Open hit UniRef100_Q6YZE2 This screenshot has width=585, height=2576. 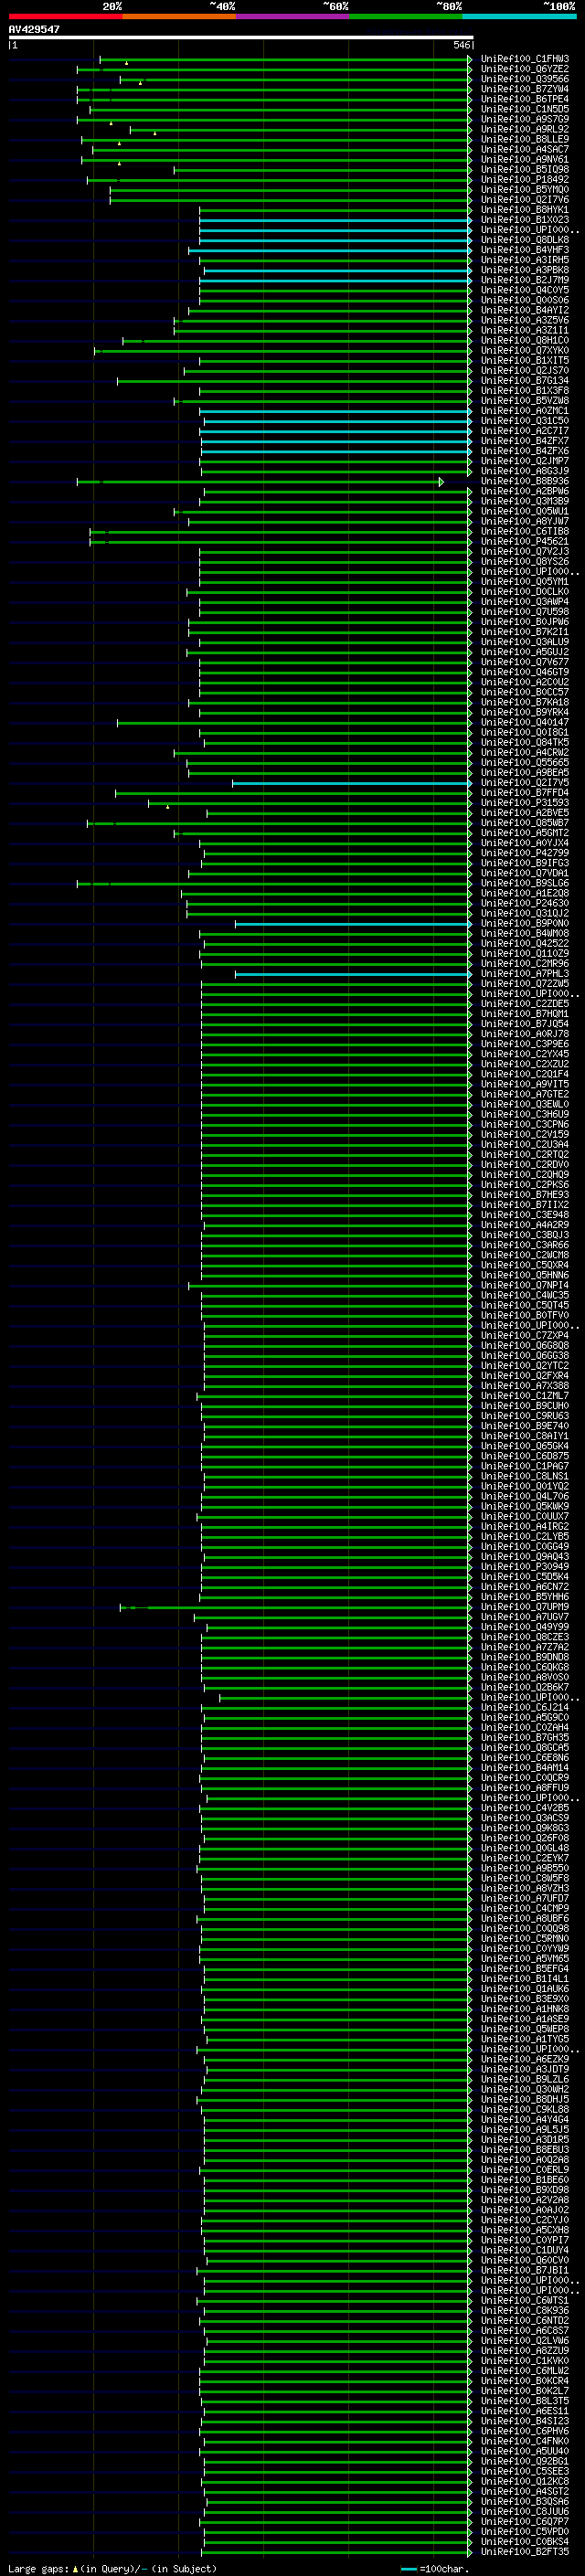525,69
